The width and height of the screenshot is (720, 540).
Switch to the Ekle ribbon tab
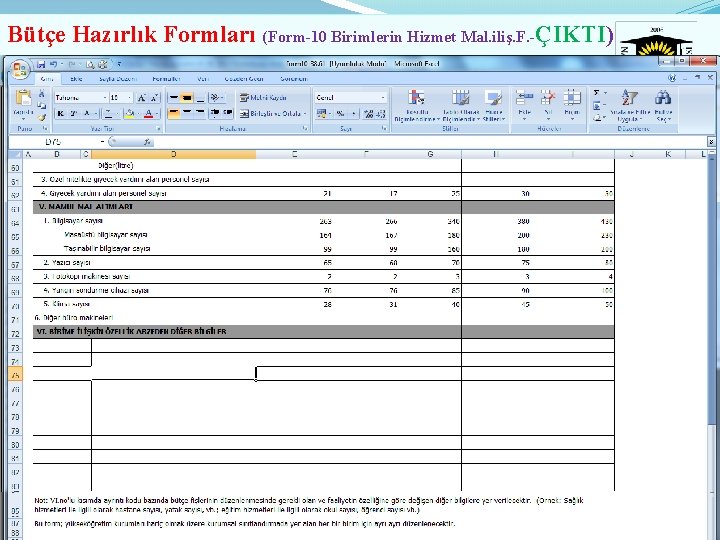76,79
